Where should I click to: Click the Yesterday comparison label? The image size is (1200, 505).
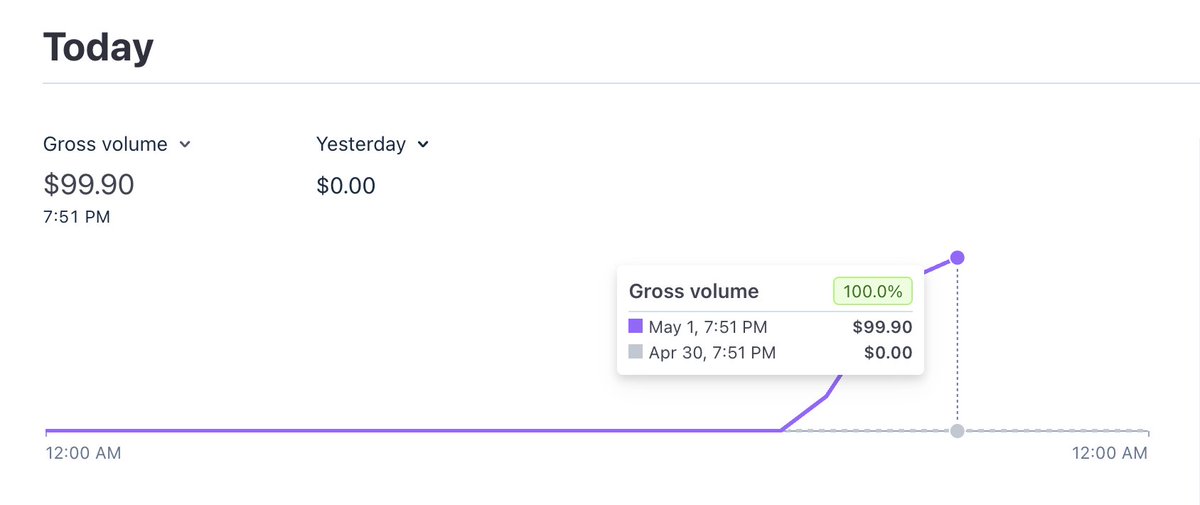pyautogui.click(x=361, y=144)
